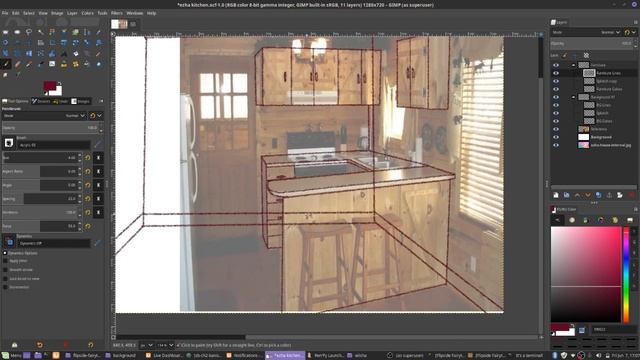Image resolution: width=640 pixels, height=360 pixels.
Task: Create a new layer group
Action: [567, 195]
